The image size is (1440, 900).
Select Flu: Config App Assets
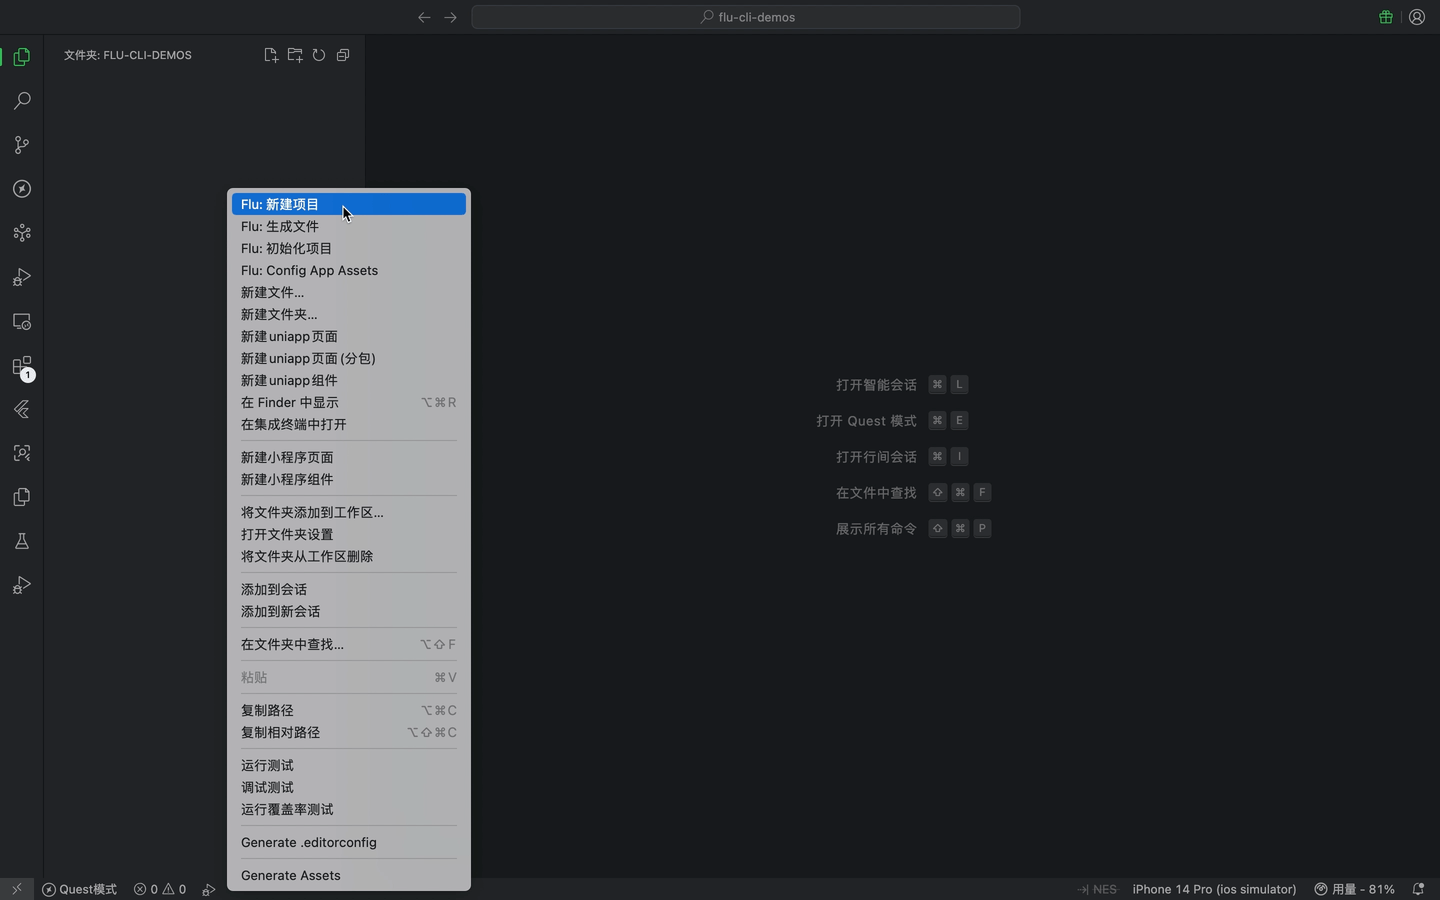pyautogui.click(x=349, y=270)
